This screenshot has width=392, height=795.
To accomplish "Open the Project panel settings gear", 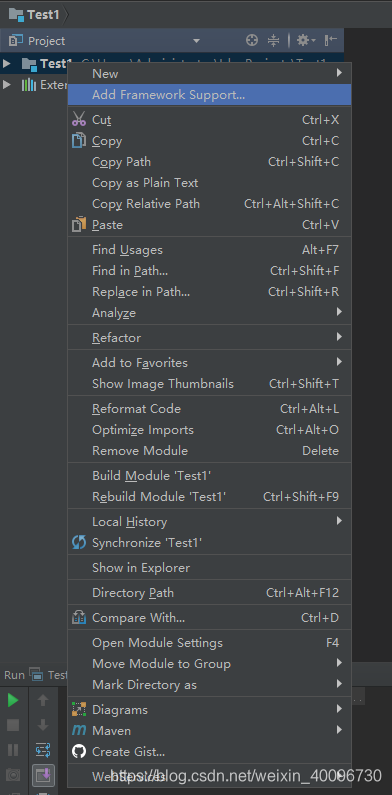I will point(306,40).
